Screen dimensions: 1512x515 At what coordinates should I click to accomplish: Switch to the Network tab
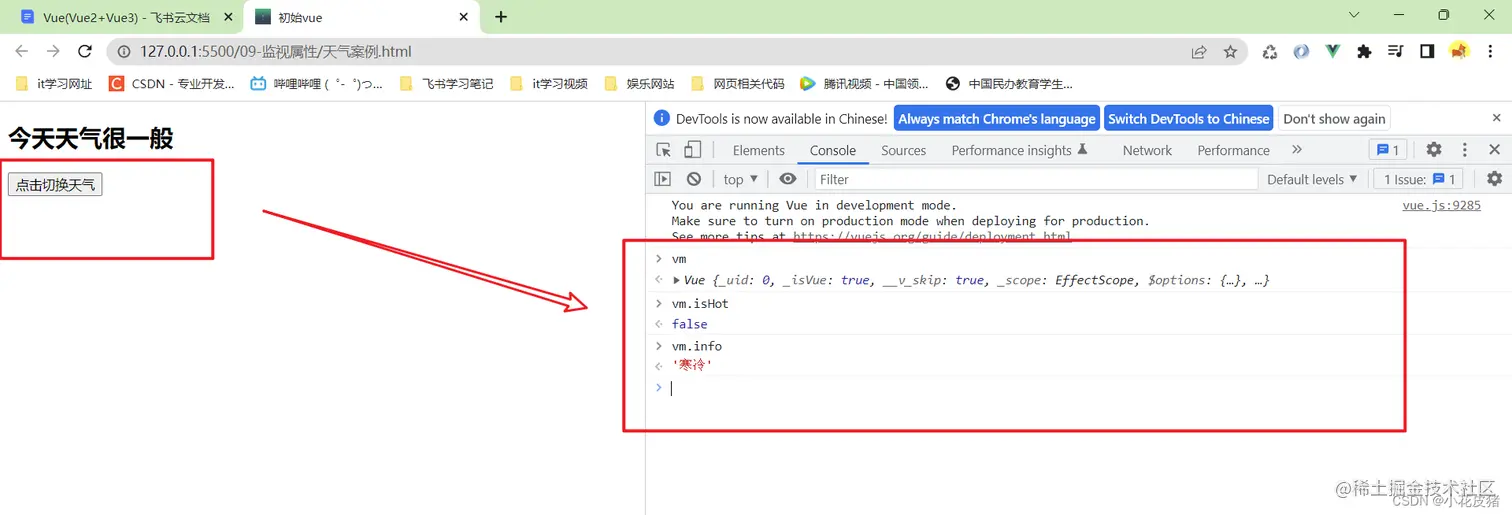coord(1147,150)
